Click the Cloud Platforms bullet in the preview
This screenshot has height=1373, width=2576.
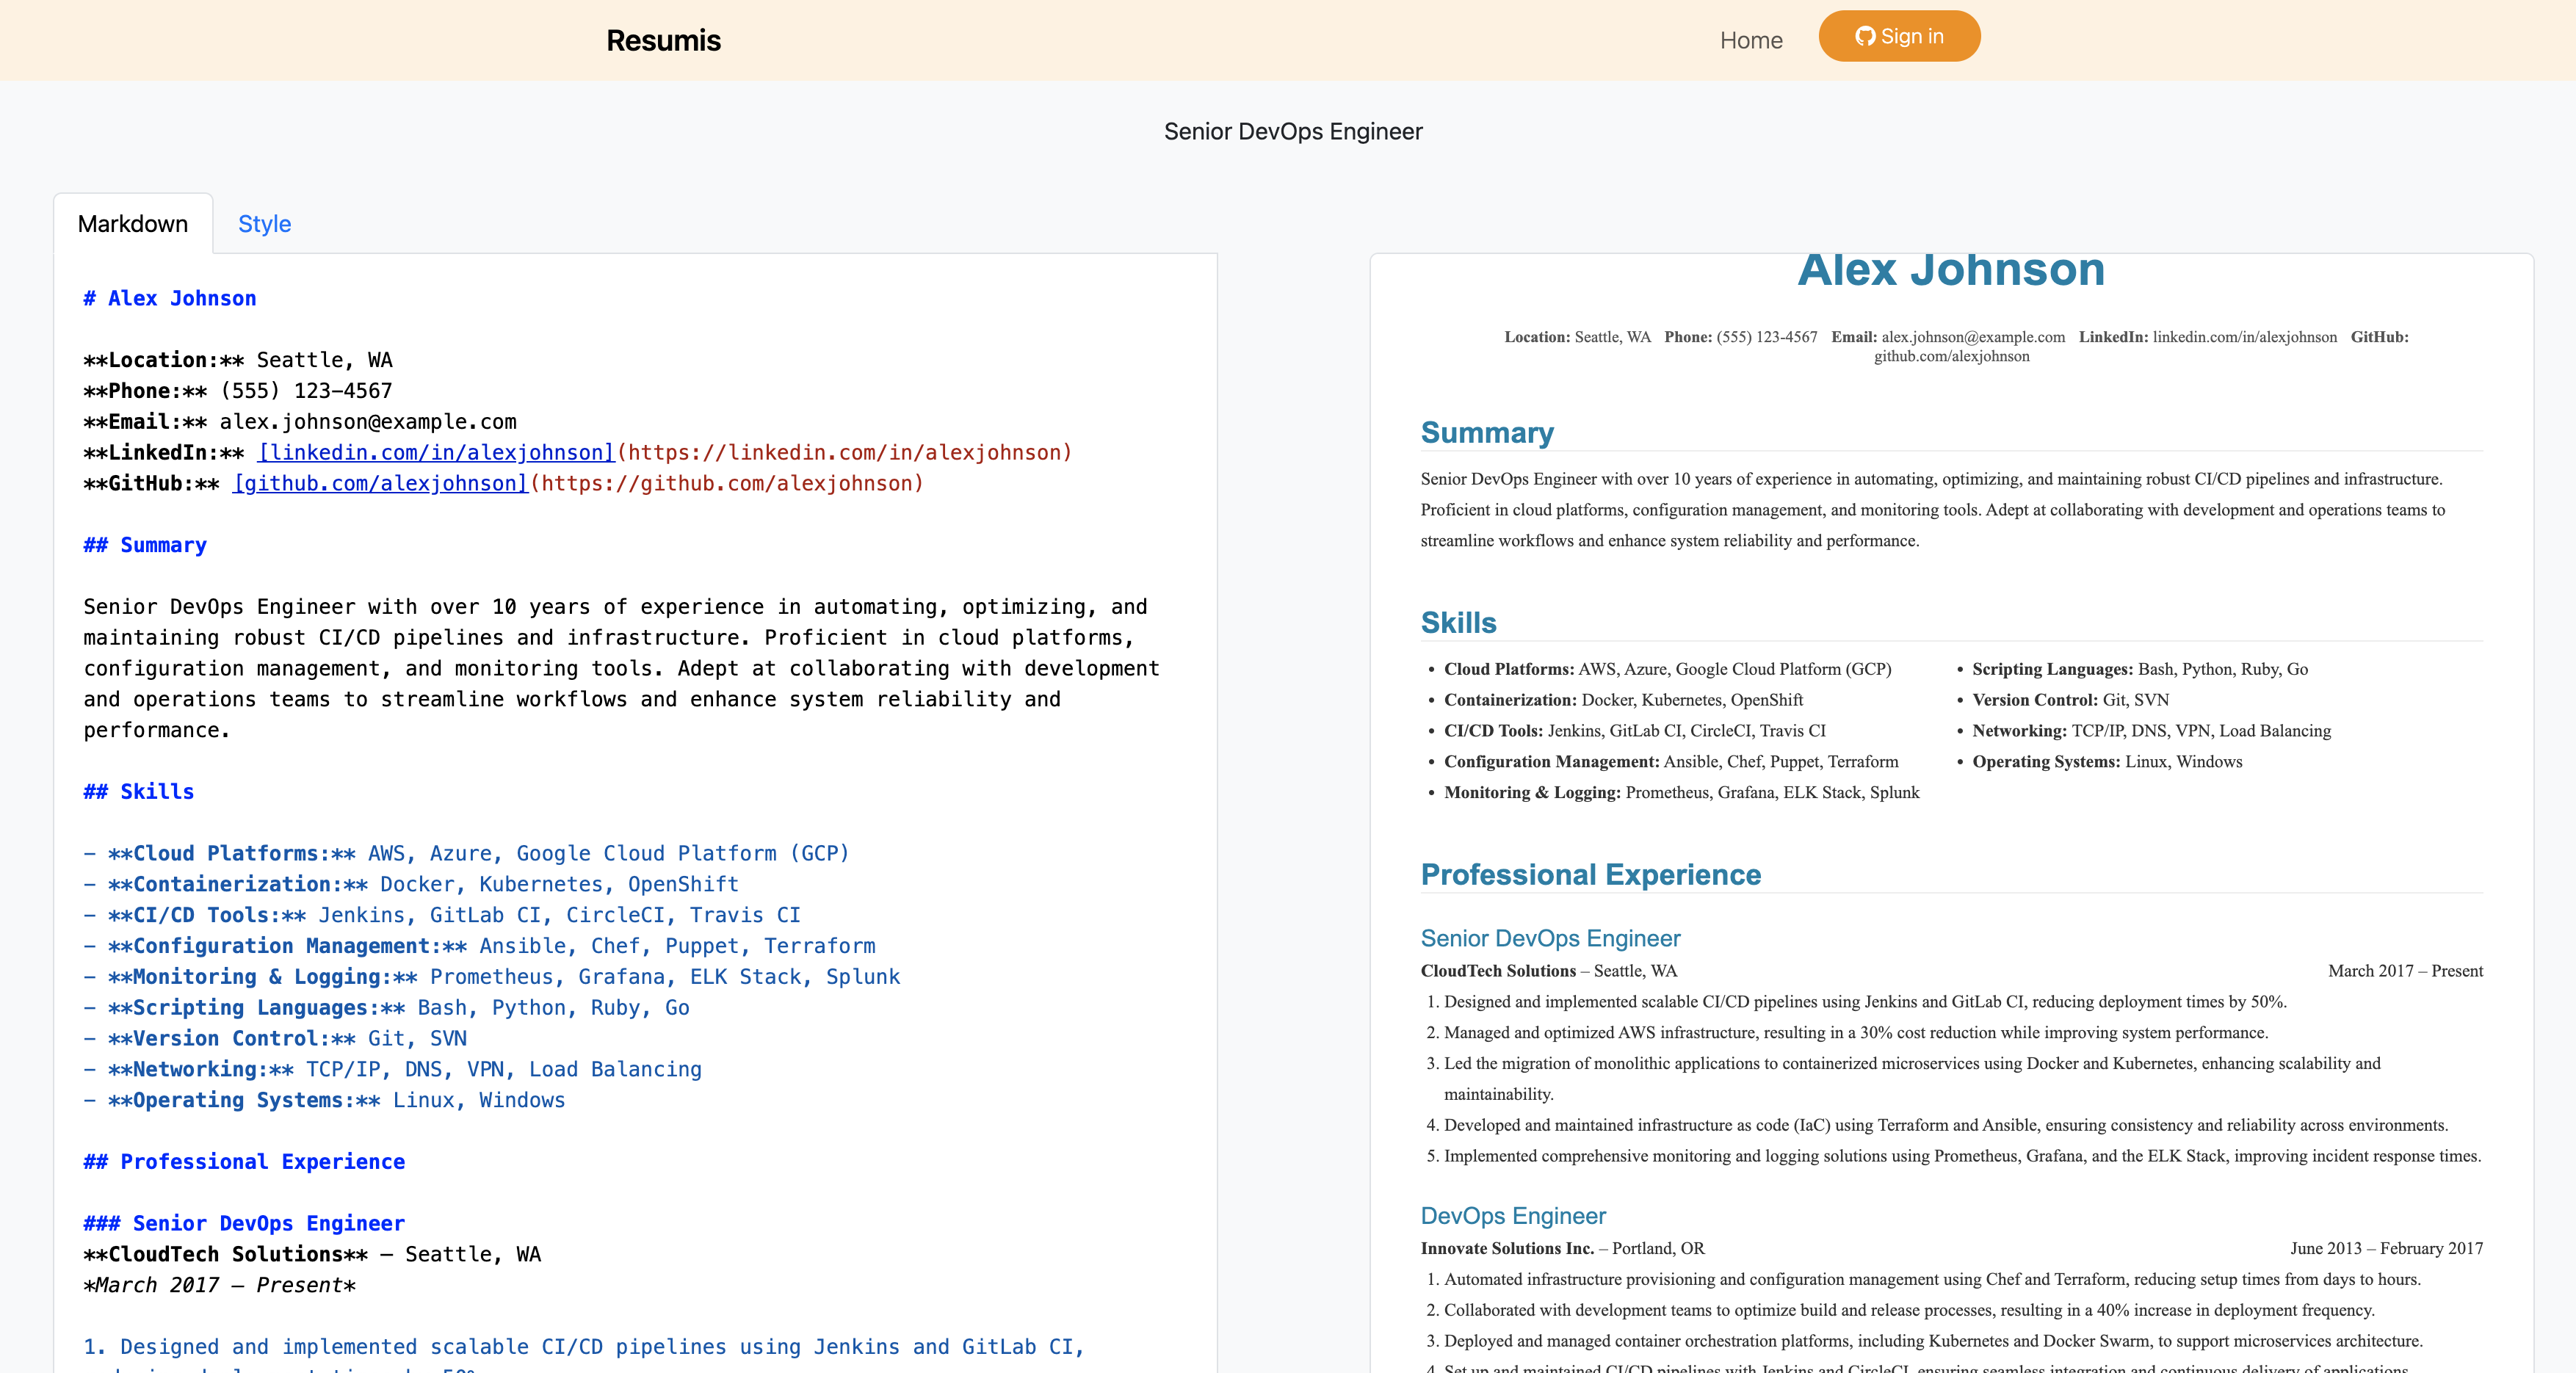pos(1667,669)
